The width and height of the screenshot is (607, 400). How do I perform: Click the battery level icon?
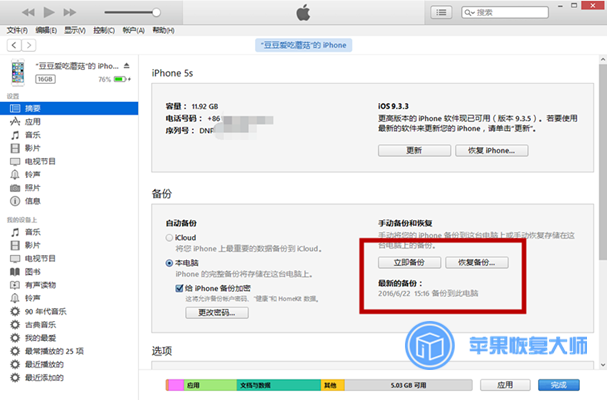click(x=120, y=79)
